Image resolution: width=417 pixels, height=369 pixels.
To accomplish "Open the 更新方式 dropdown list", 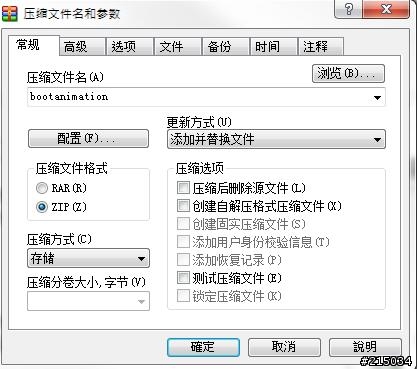I will 276,139.
